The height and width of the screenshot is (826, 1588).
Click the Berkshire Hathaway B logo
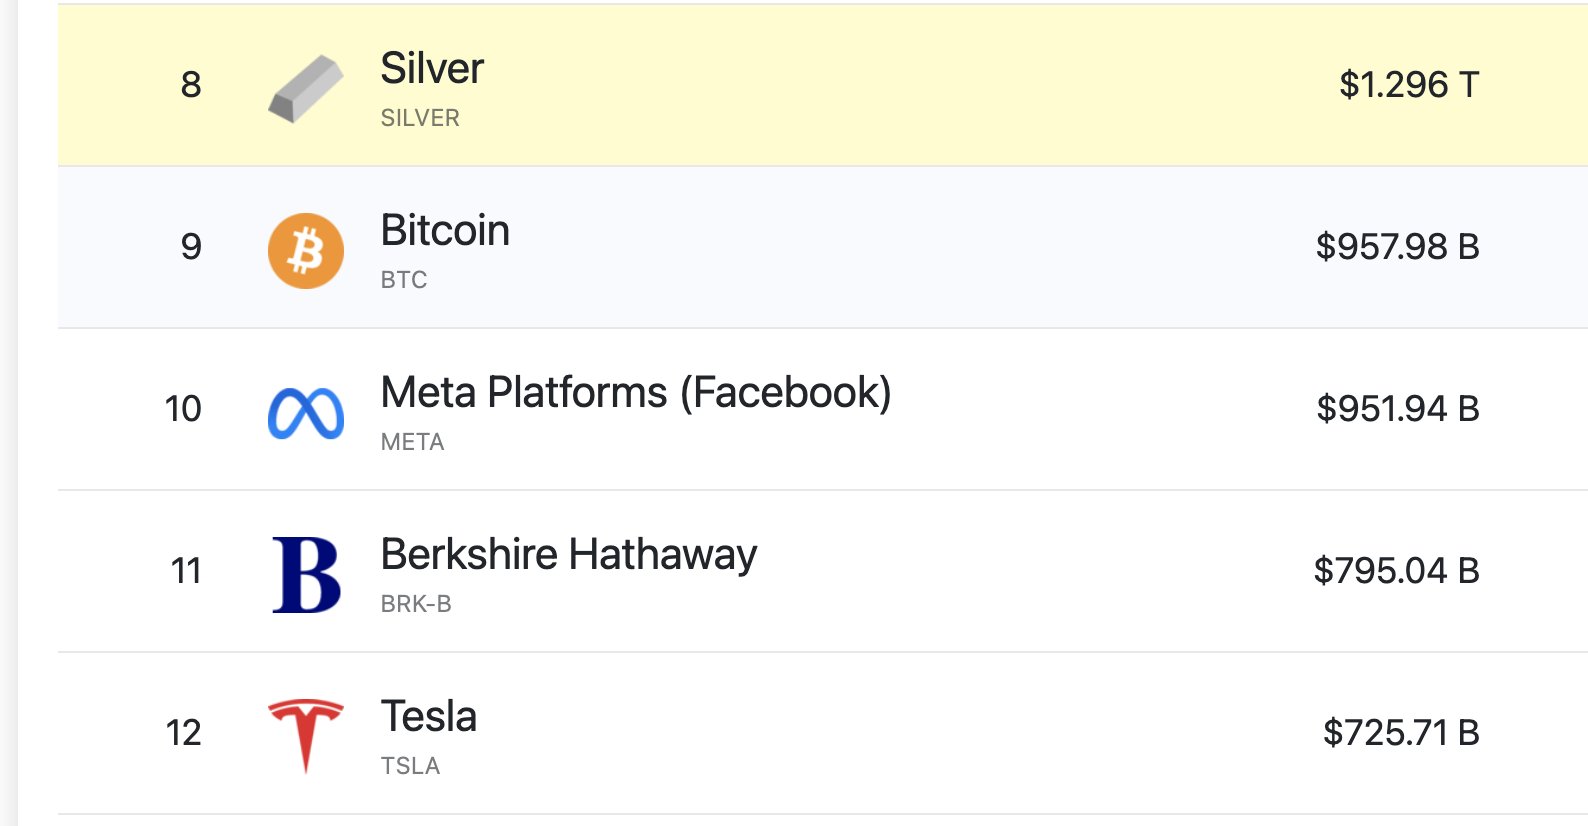(x=306, y=575)
